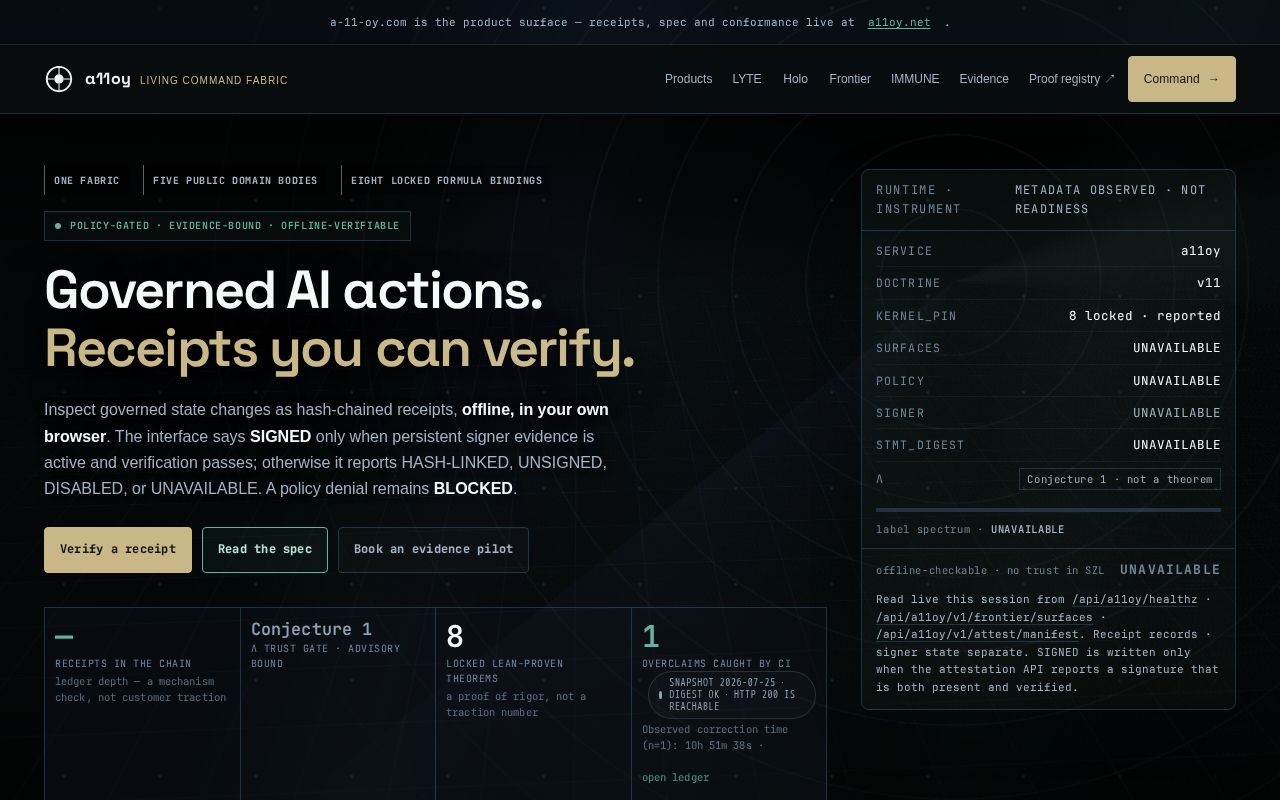Click the a11oy circular logo icon

[59, 79]
